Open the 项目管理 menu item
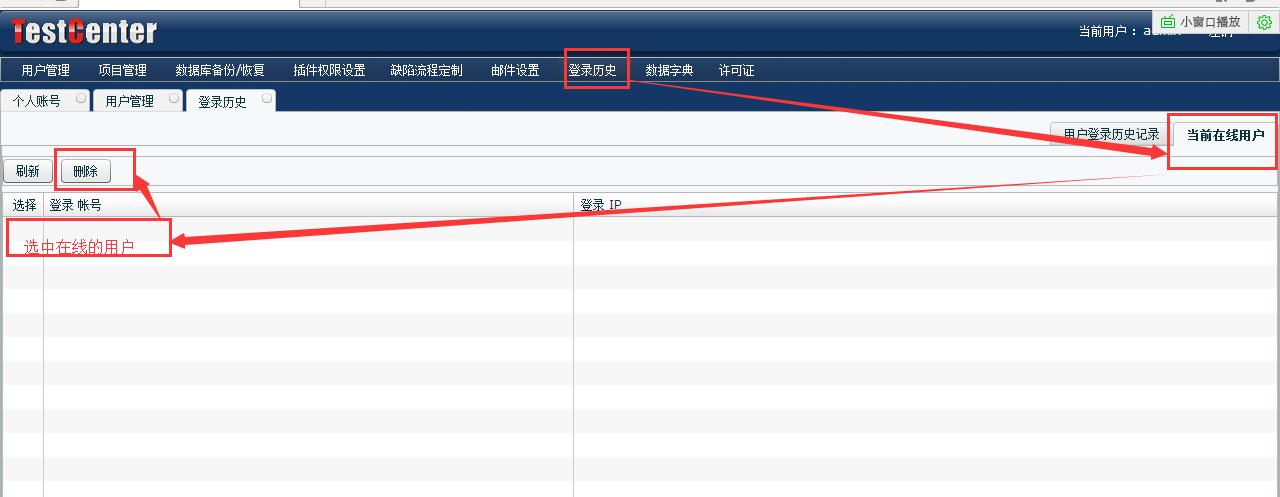Screen dimensions: 1280x497 122,71
